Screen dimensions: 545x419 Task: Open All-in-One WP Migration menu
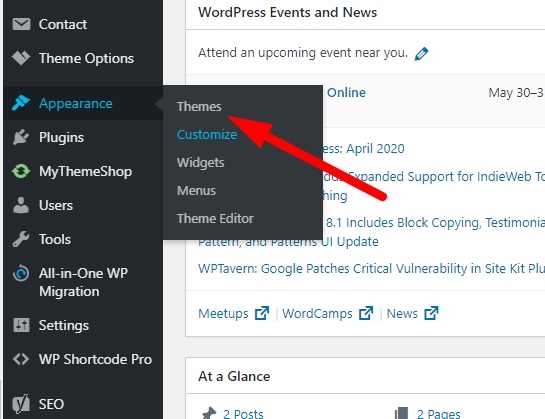[x=83, y=282]
